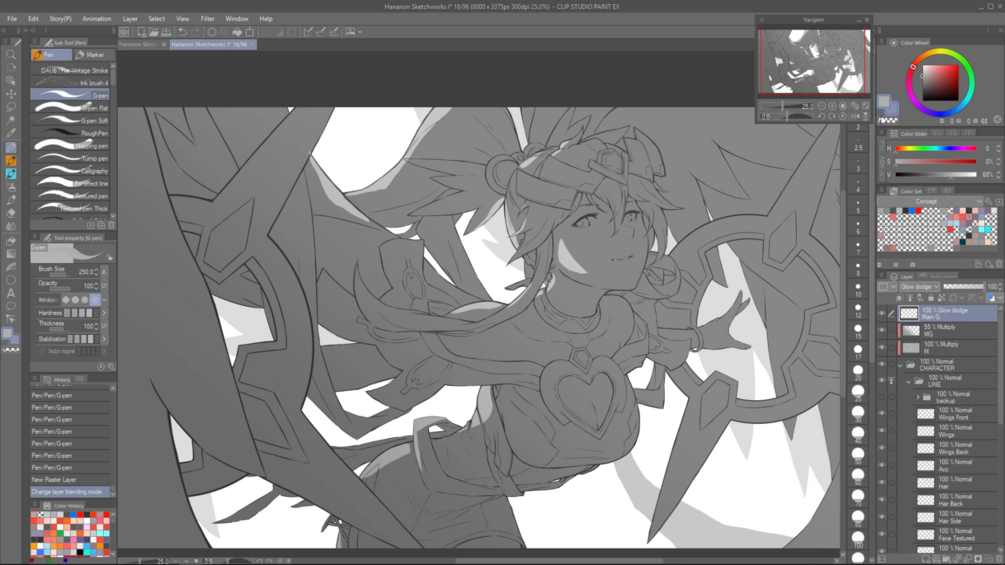Click the Fill icon in command bar
Viewport: 1005px width, 565px height.
click(237, 31)
